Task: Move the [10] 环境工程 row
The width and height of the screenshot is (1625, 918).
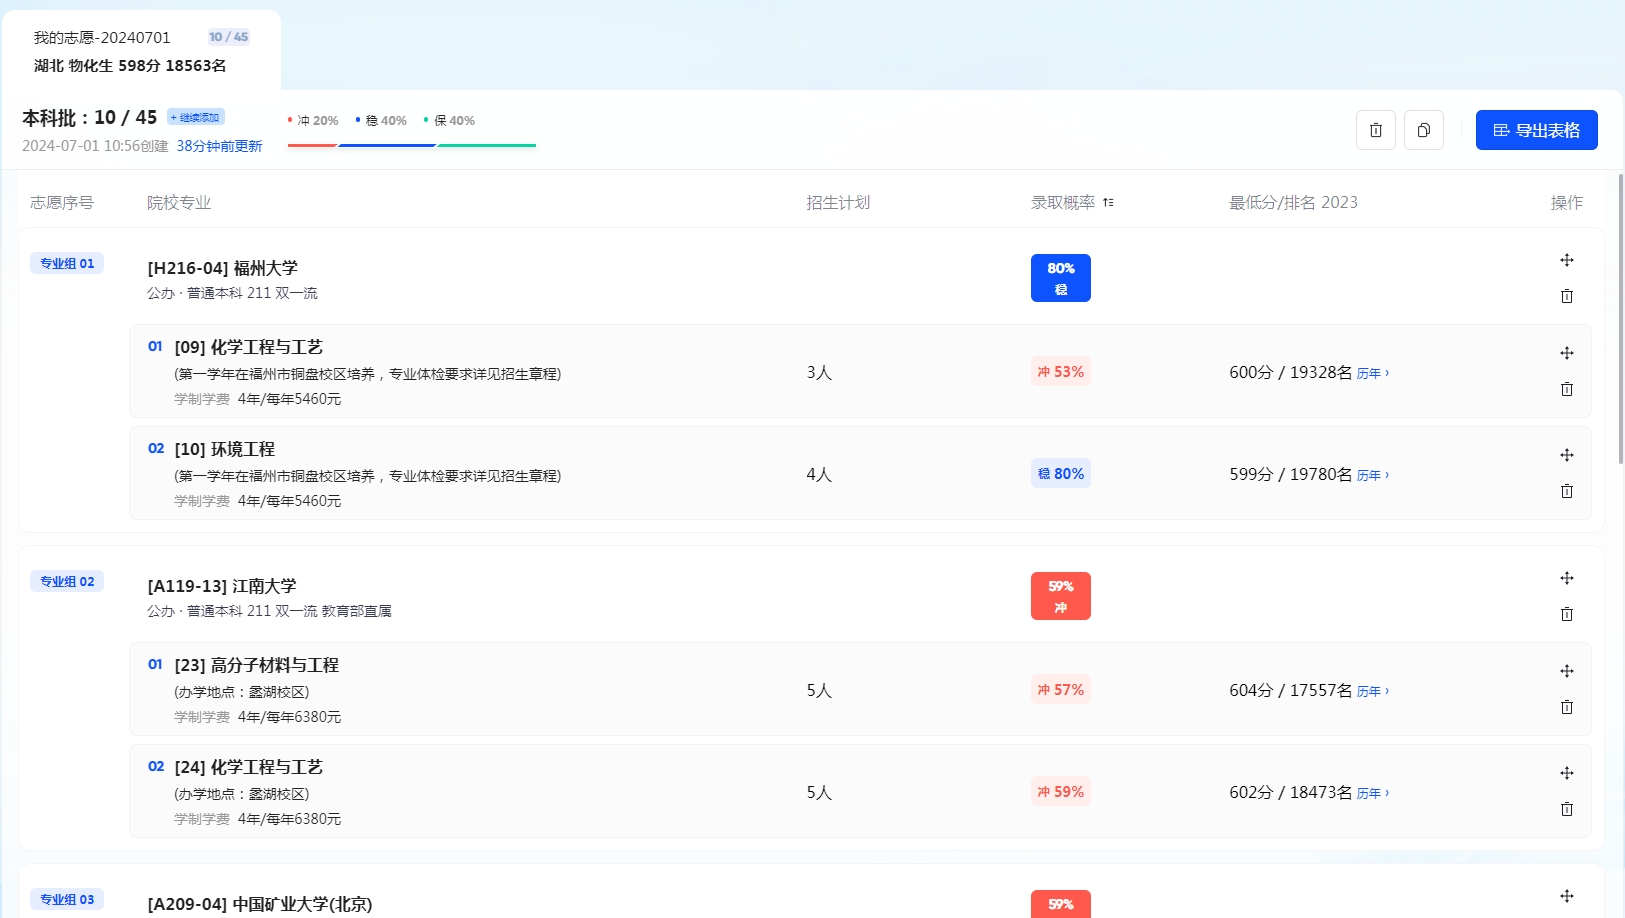Action: pos(1567,455)
